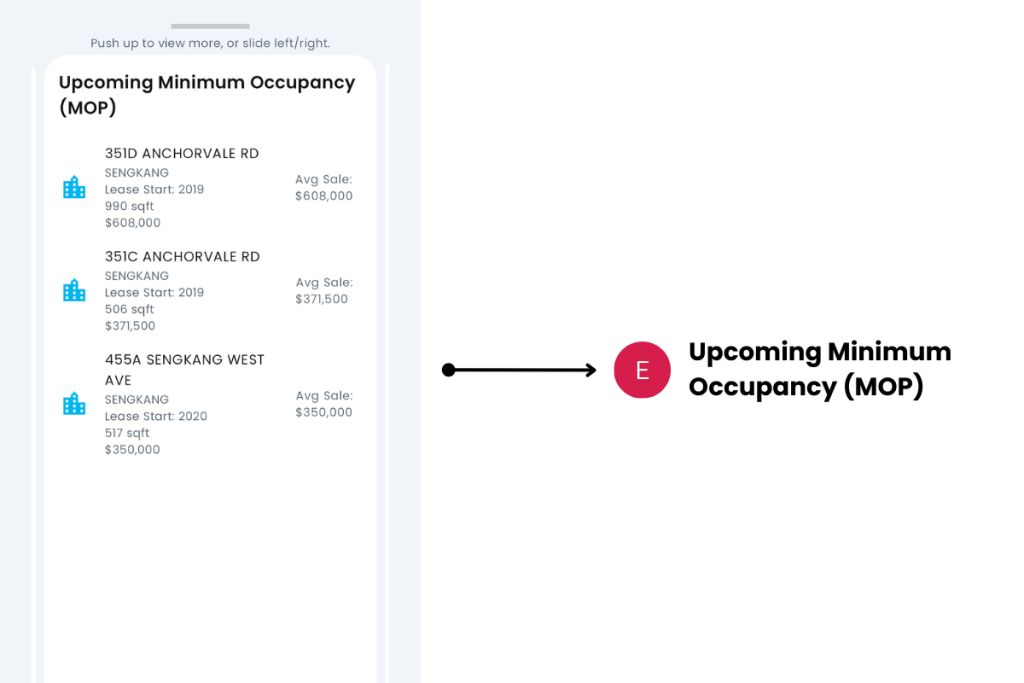This screenshot has height=683, width=1024.
Task: Open the 351C ANCHORVALE RD listing title
Action: tap(182, 257)
